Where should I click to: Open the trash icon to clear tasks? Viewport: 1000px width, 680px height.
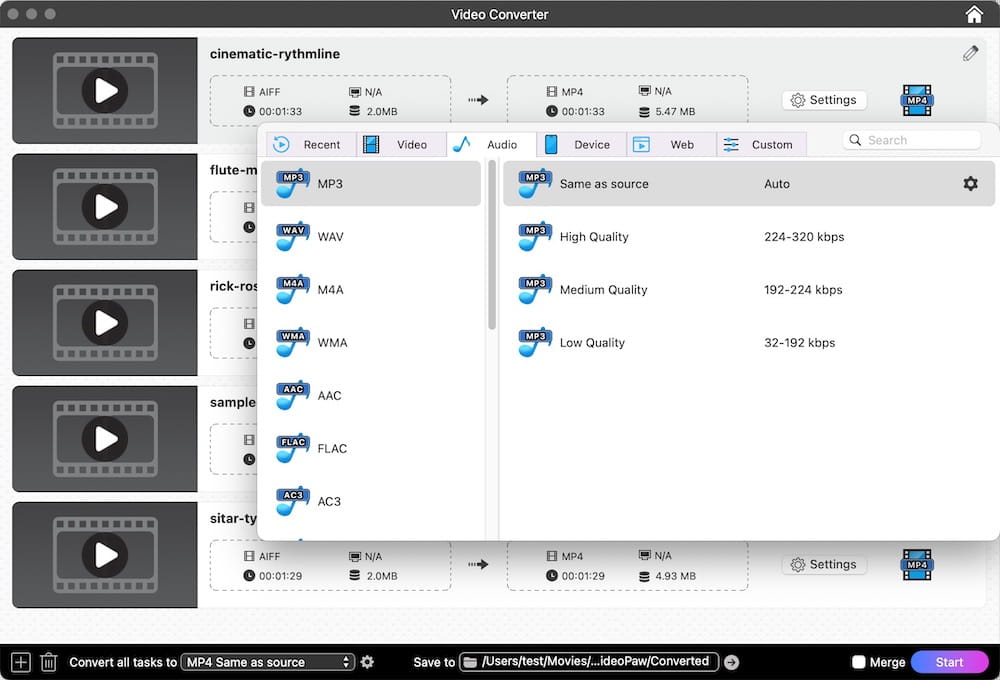click(x=48, y=661)
